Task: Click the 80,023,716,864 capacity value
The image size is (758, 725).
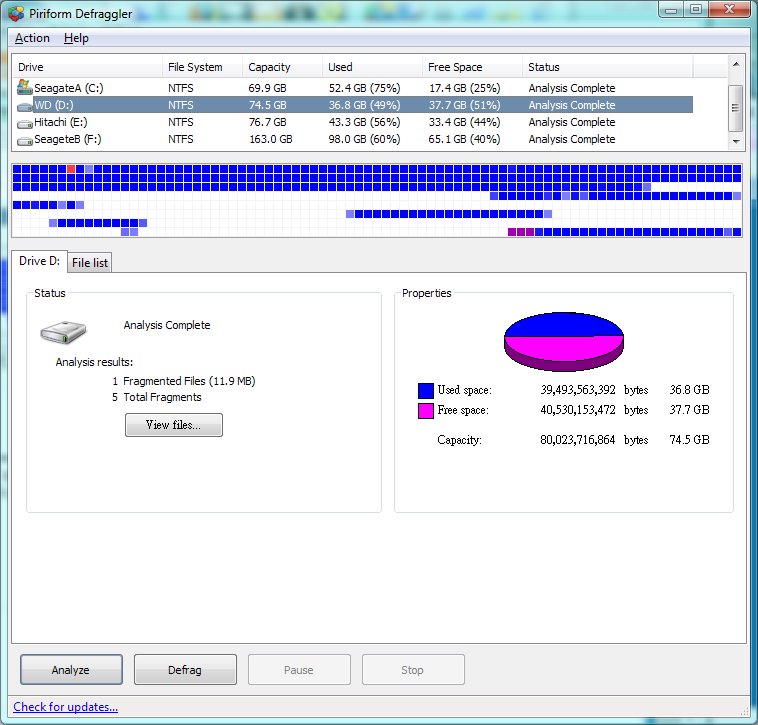Action: [578, 440]
